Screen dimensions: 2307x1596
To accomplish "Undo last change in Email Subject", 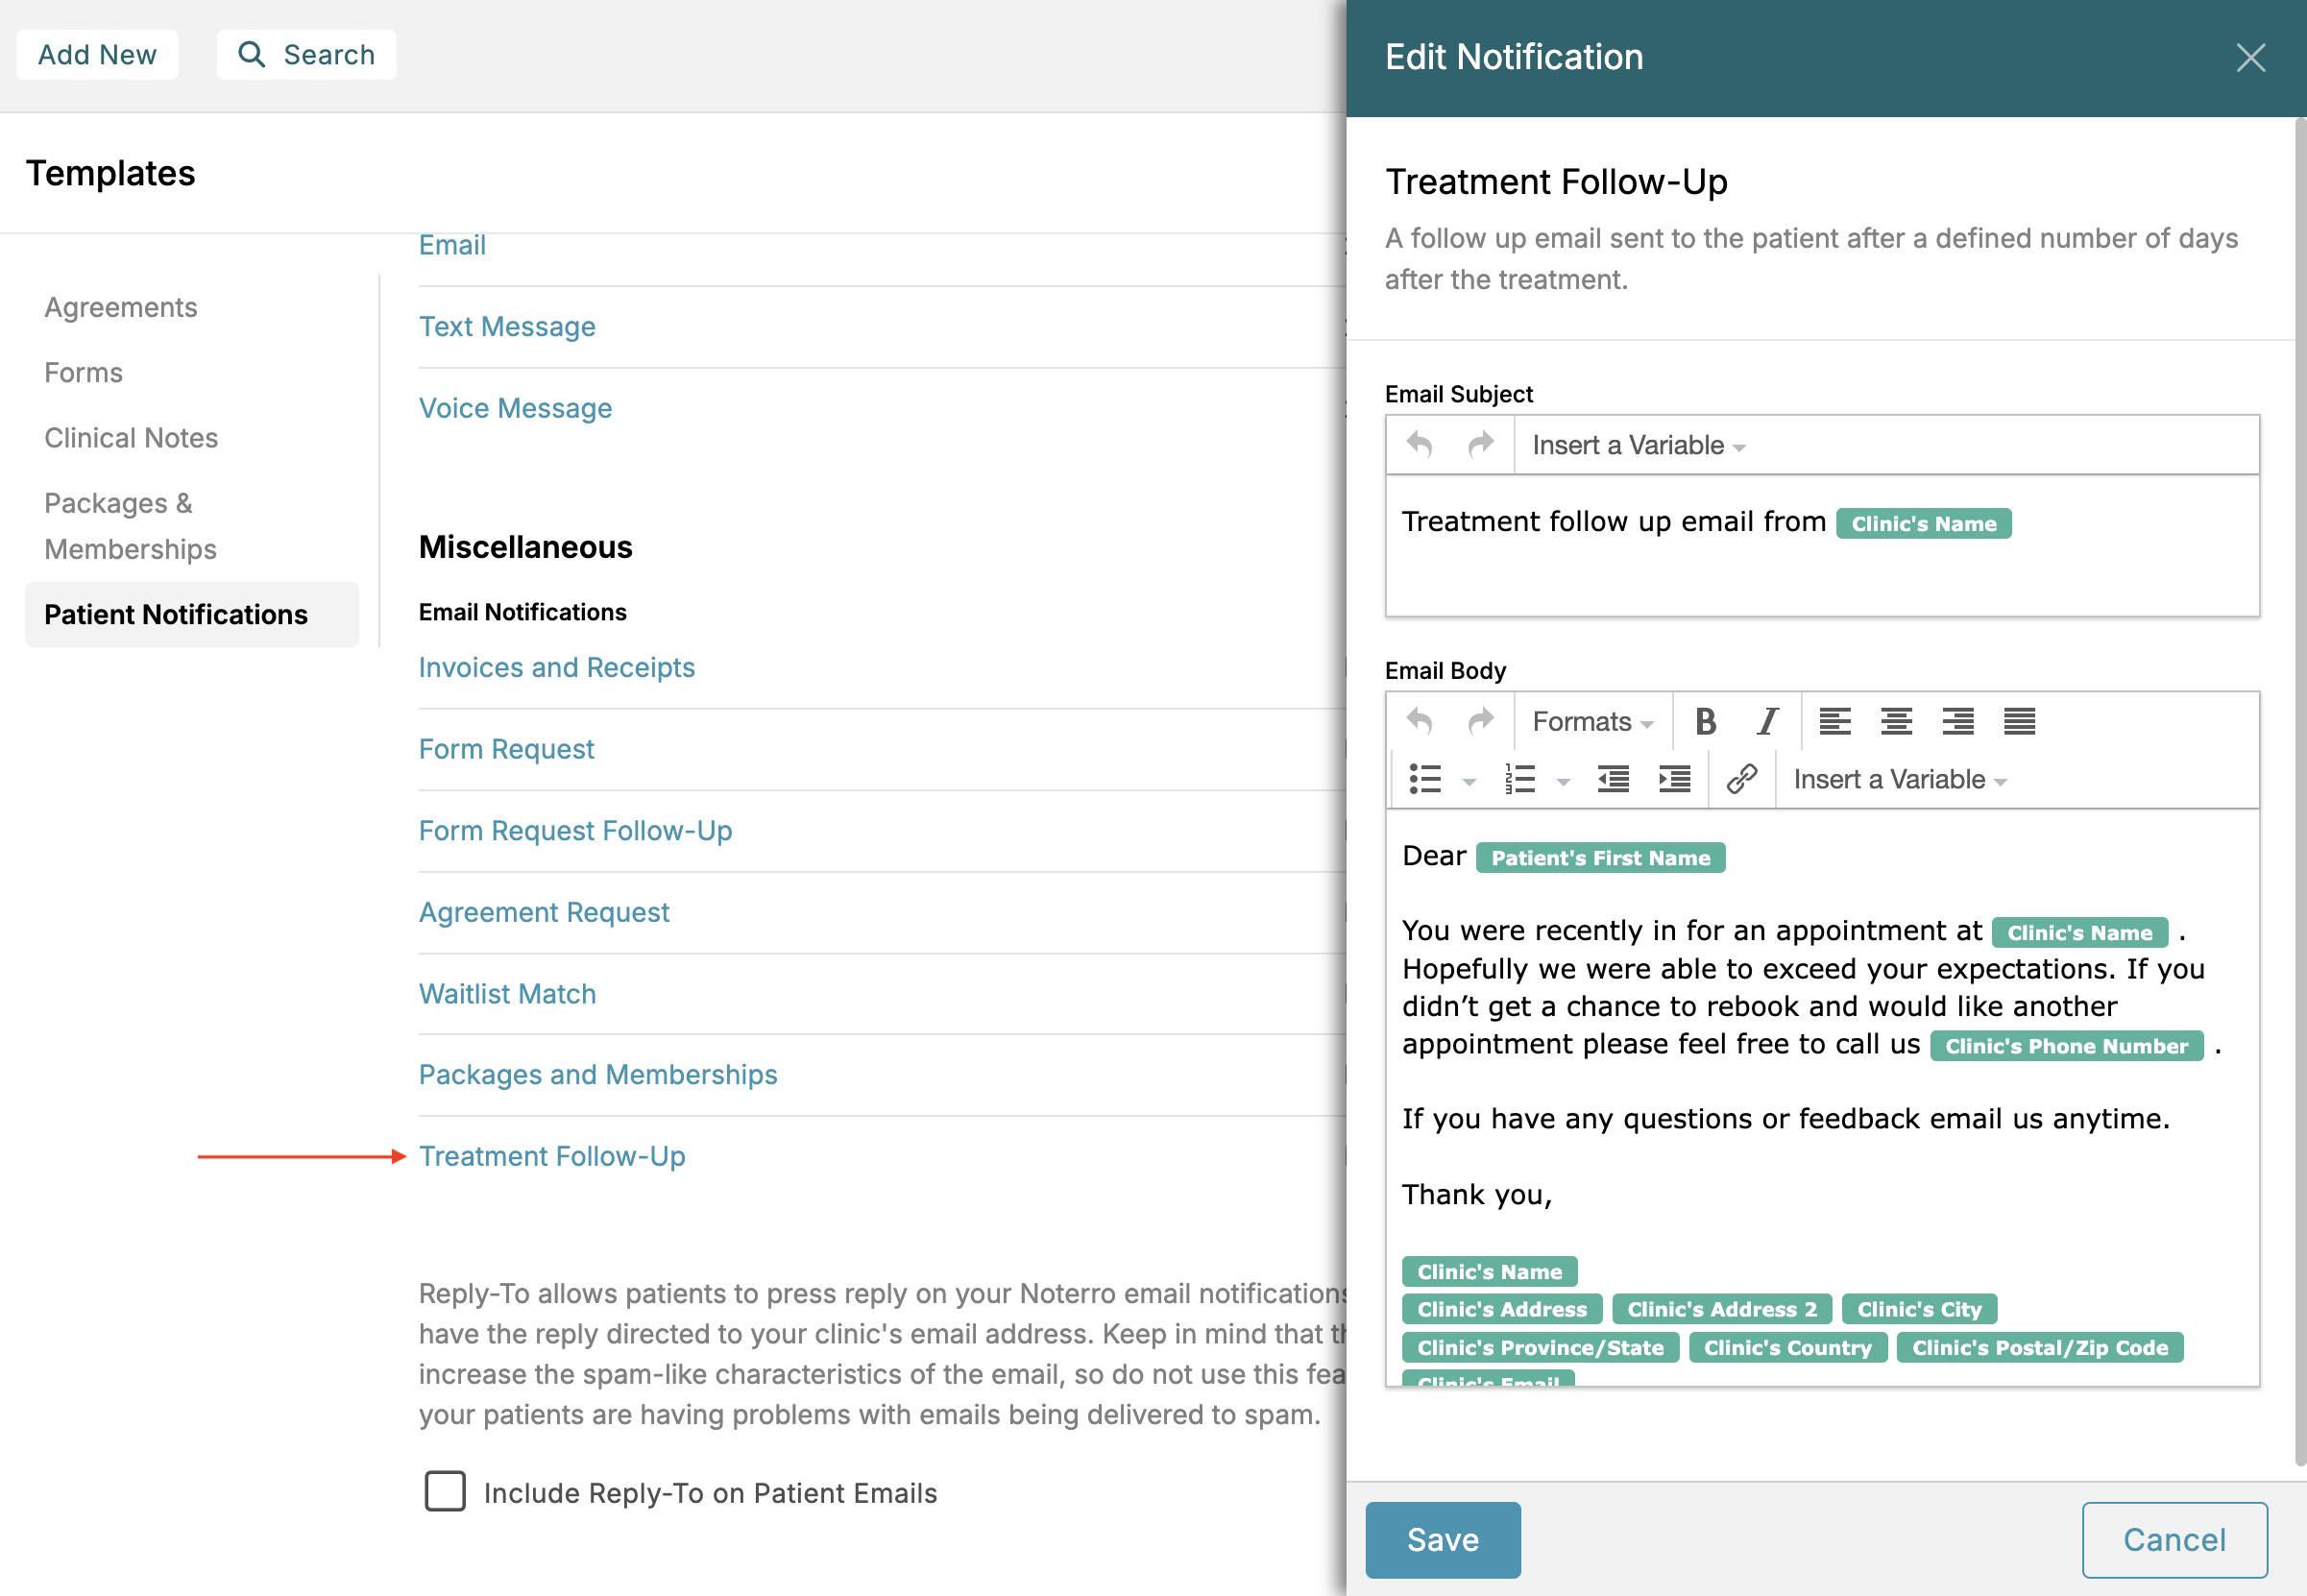I will tap(1419, 444).
